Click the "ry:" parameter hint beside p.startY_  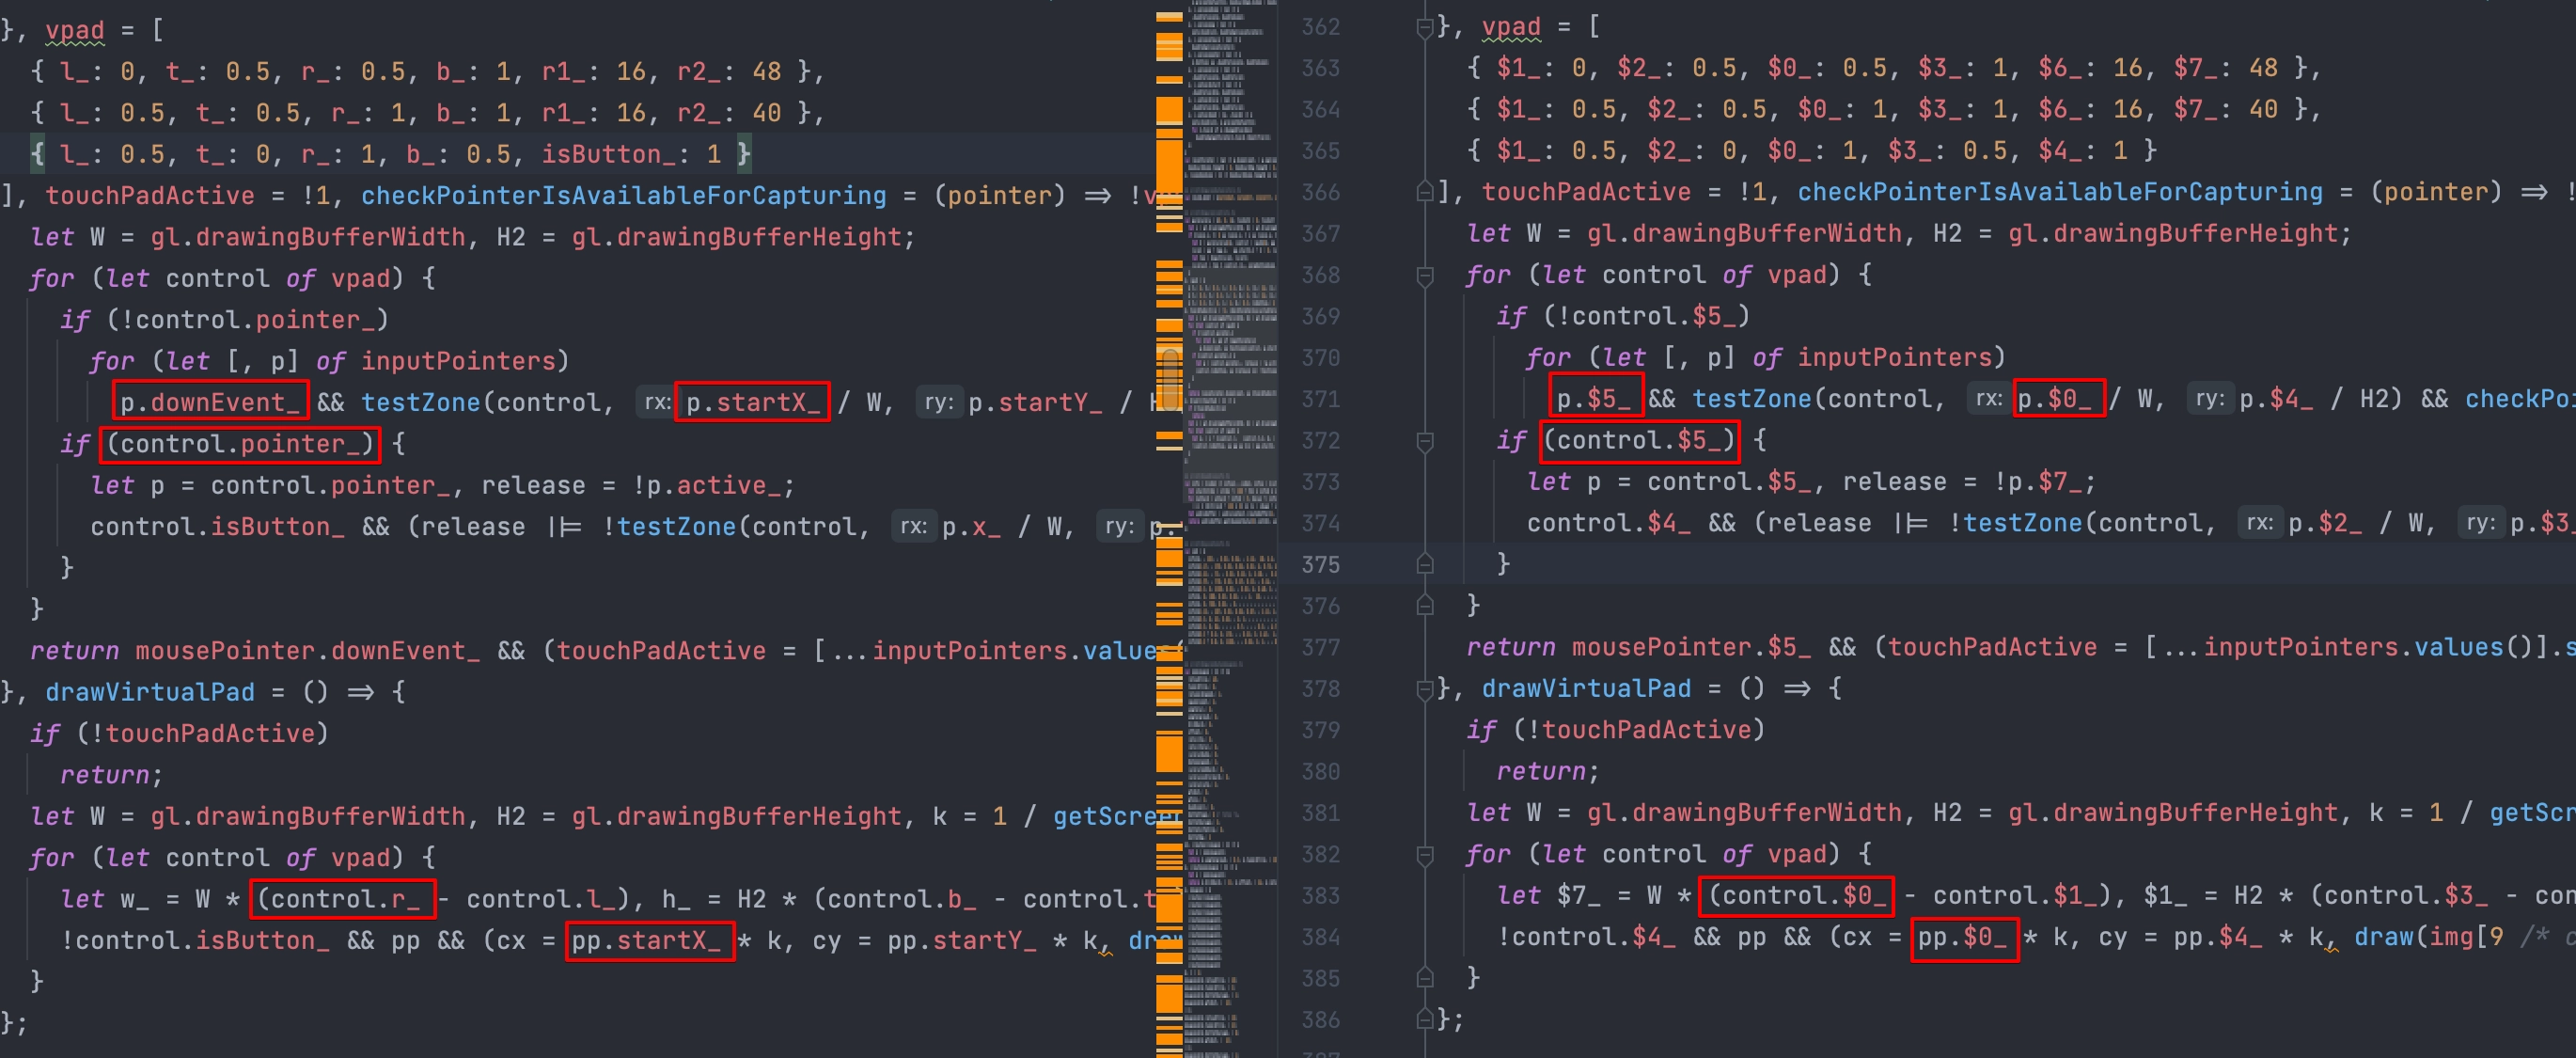(x=938, y=401)
